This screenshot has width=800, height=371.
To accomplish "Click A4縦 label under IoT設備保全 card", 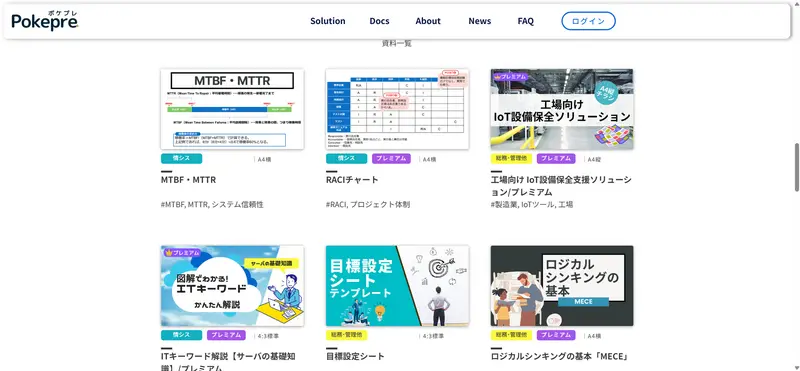I will click(594, 159).
